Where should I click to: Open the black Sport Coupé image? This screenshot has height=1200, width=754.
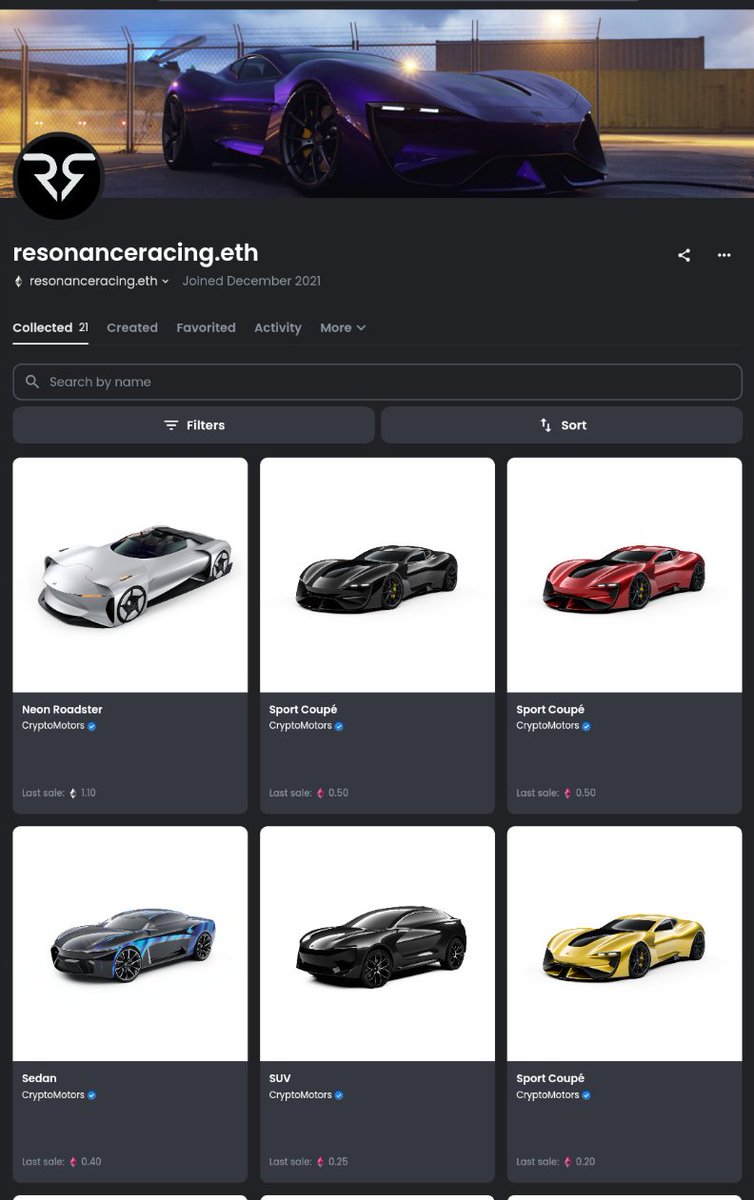[377, 575]
